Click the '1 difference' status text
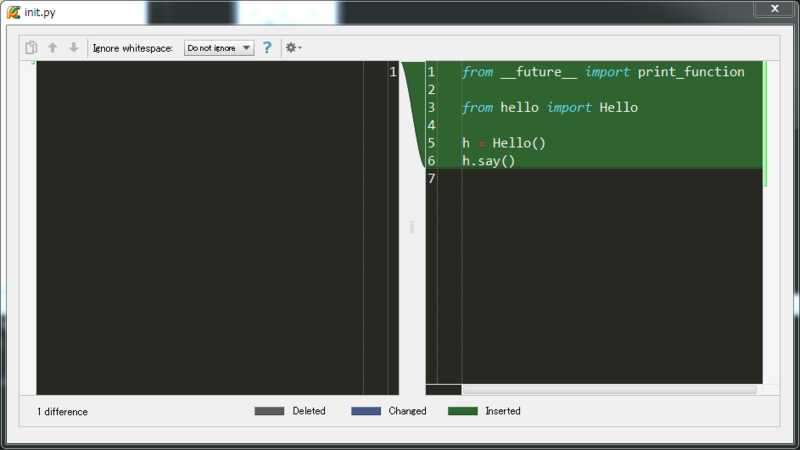Screen dimensions: 800x450 pos(62,412)
